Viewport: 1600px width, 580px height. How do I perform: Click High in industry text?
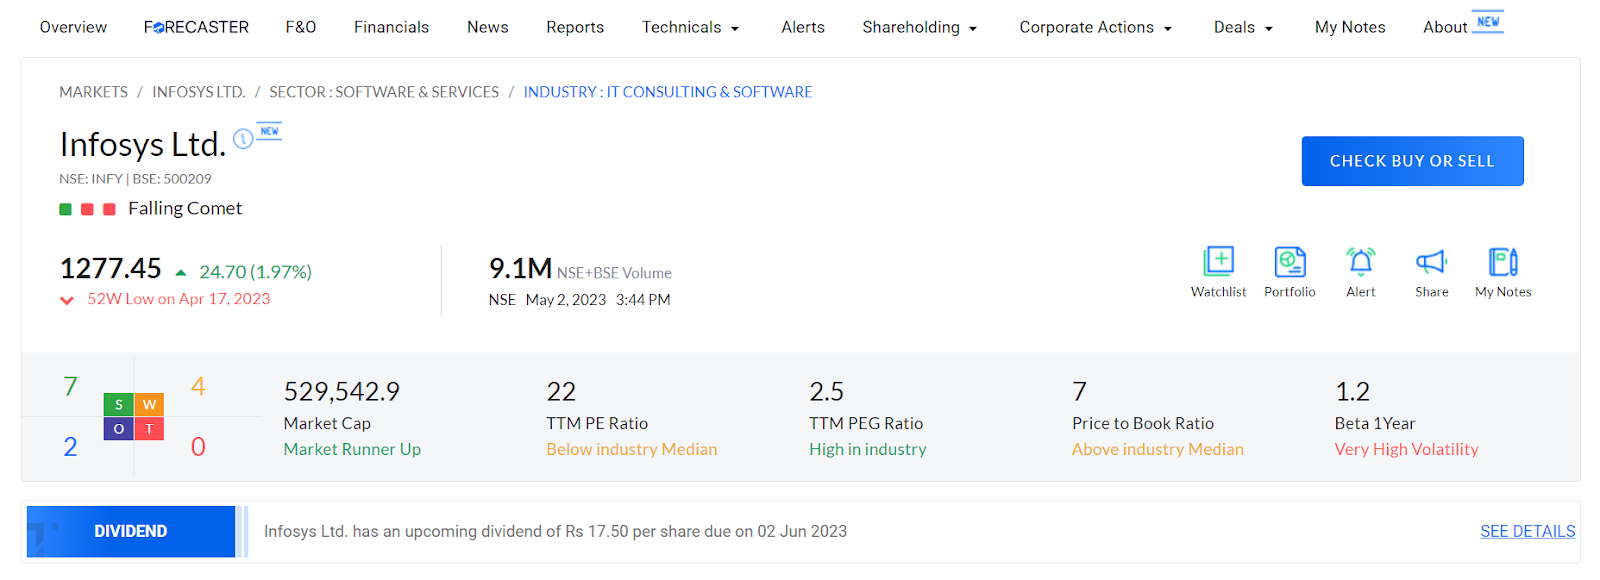[x=868, y=450]
